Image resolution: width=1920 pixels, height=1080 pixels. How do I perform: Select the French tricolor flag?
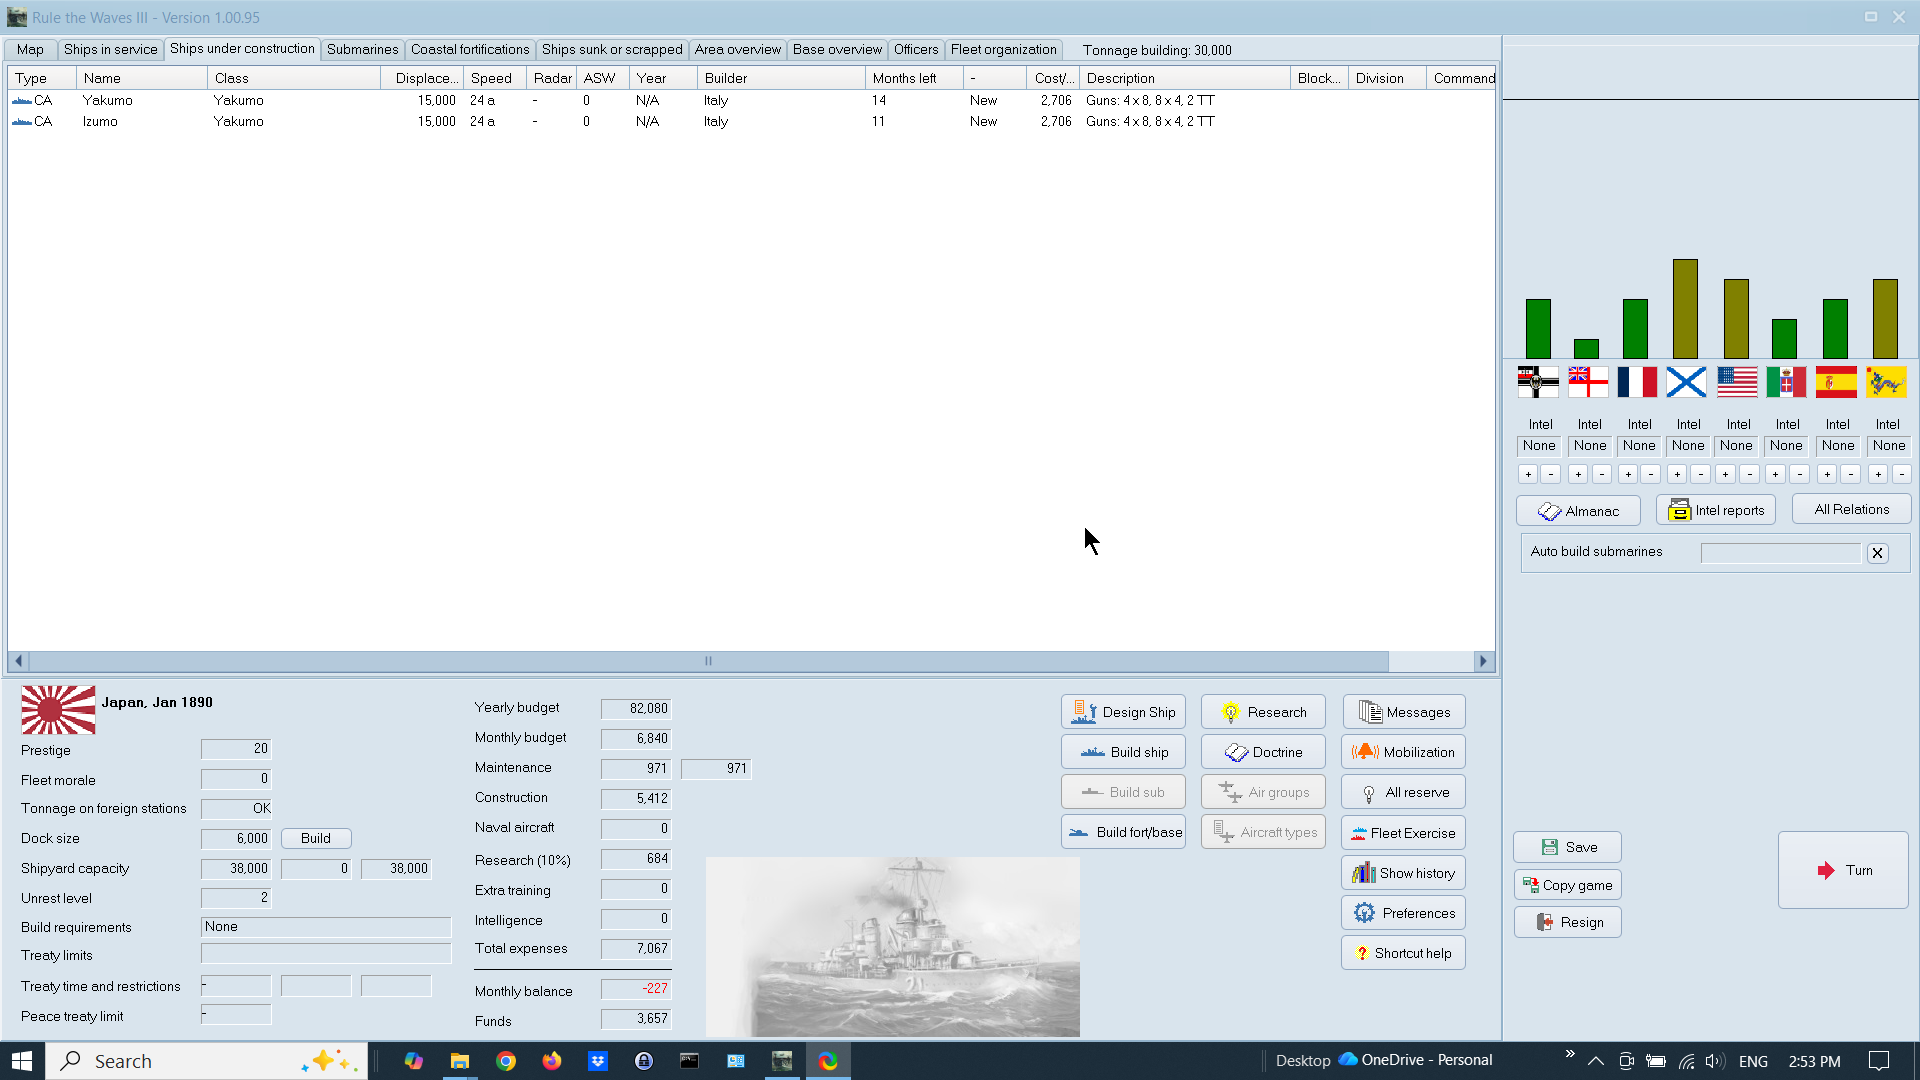[1637, 382]
